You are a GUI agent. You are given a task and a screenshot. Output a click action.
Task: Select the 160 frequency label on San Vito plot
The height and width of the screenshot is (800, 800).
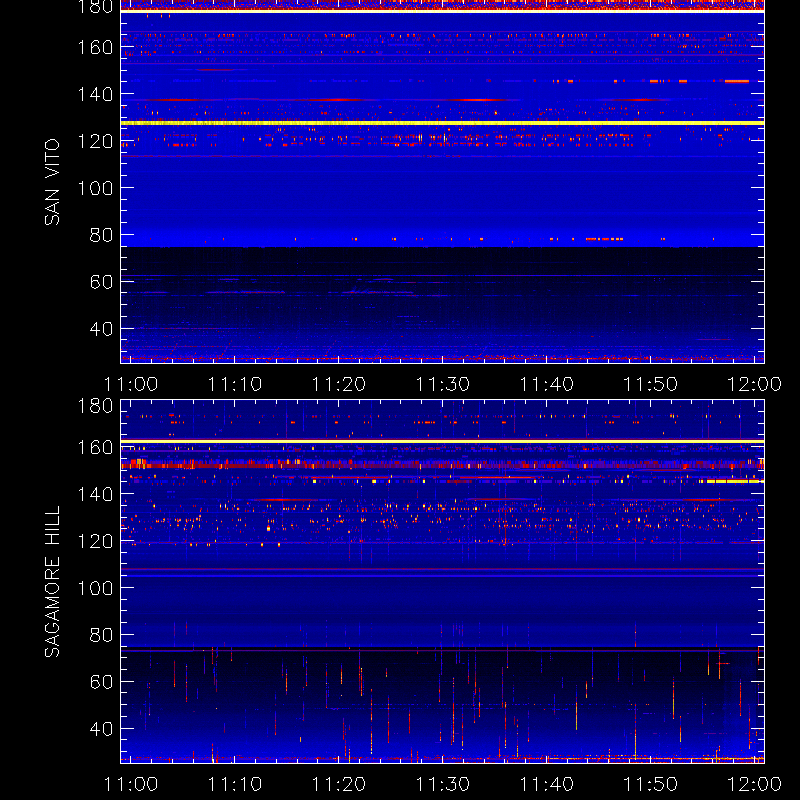(x=95, y=47)
